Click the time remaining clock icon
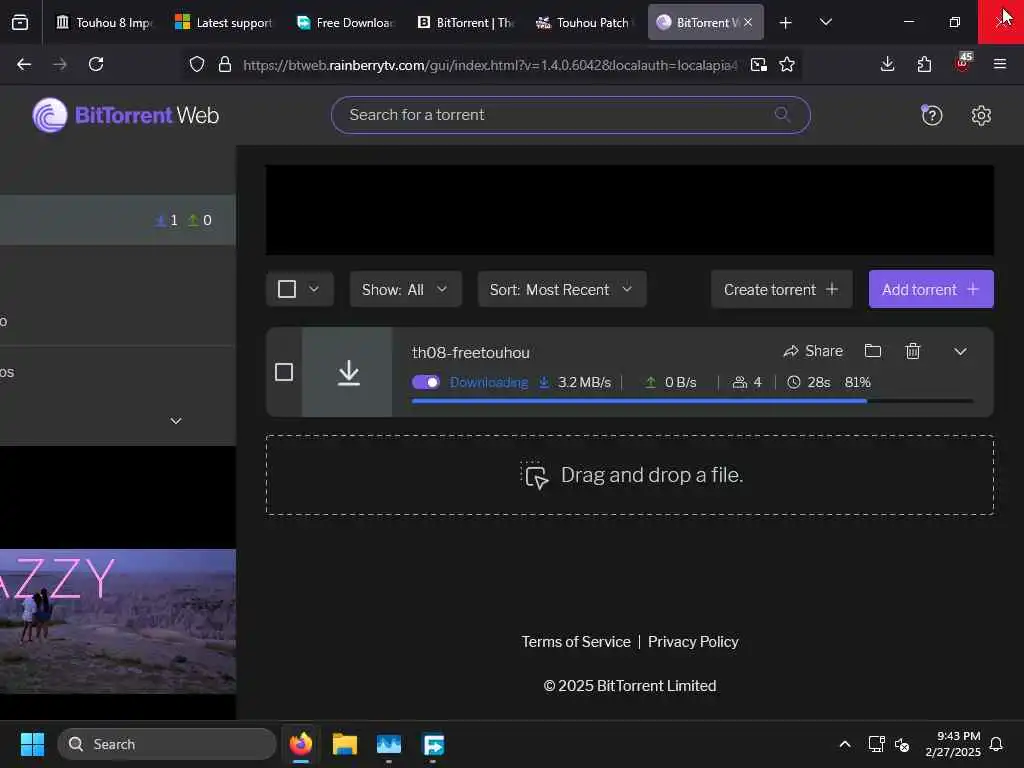The height and width of the screenshot is (768, 1024). click(x=793, y=382)
